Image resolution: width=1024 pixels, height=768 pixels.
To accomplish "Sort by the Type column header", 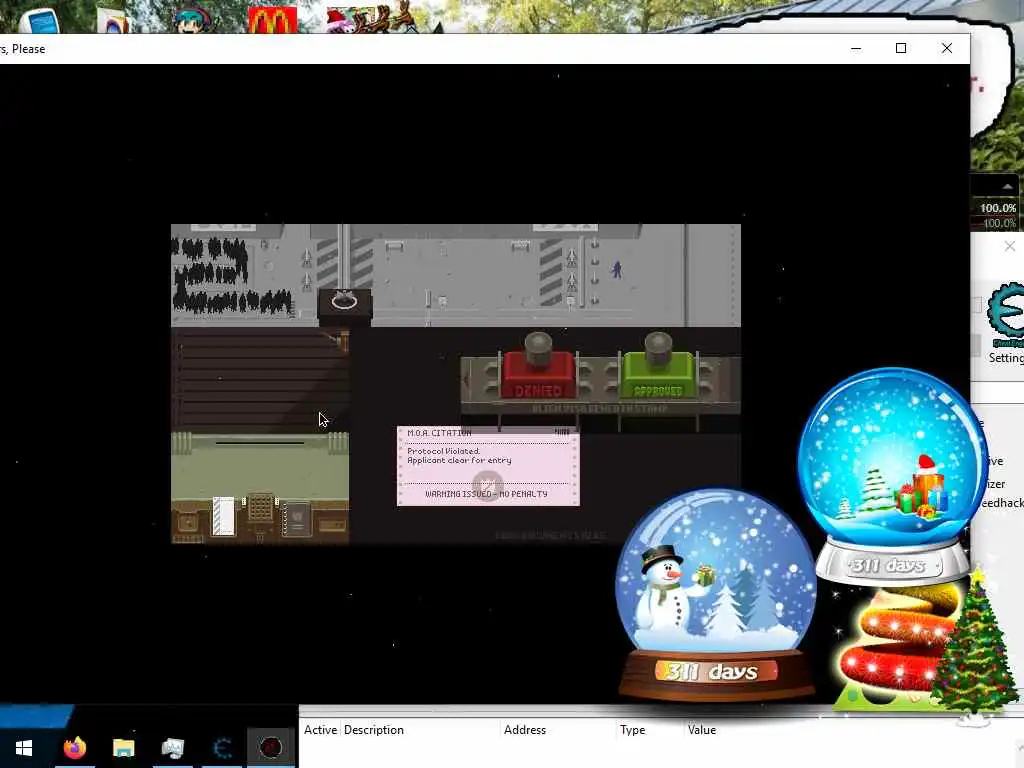I will [x=632, y=730].
